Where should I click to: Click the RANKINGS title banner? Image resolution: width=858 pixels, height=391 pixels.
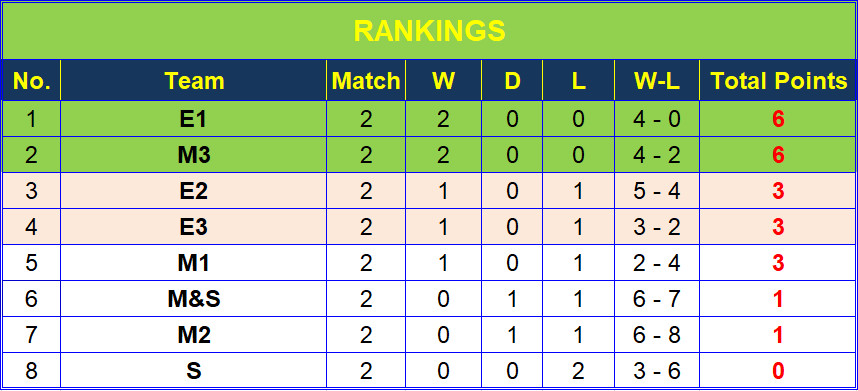tap(429, 31)
